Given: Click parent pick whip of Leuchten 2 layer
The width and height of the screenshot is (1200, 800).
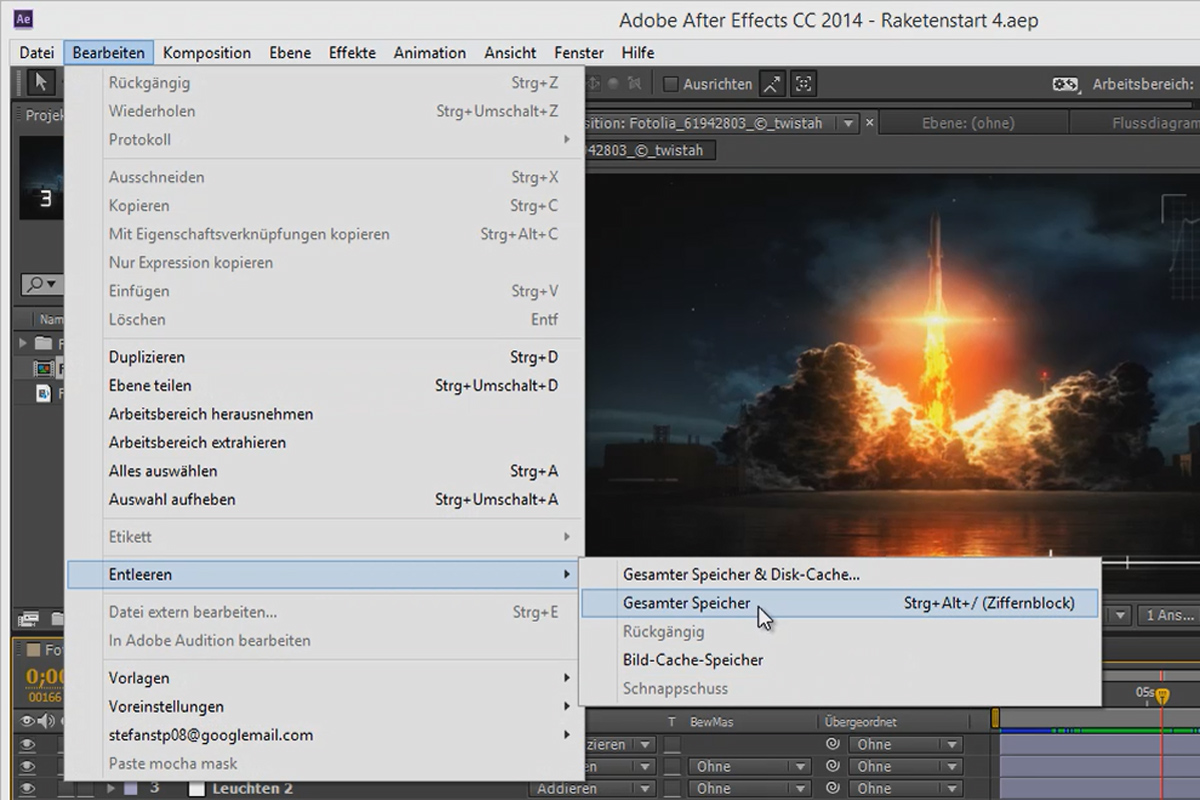Looking at the screenshot, I should point(831,789).
